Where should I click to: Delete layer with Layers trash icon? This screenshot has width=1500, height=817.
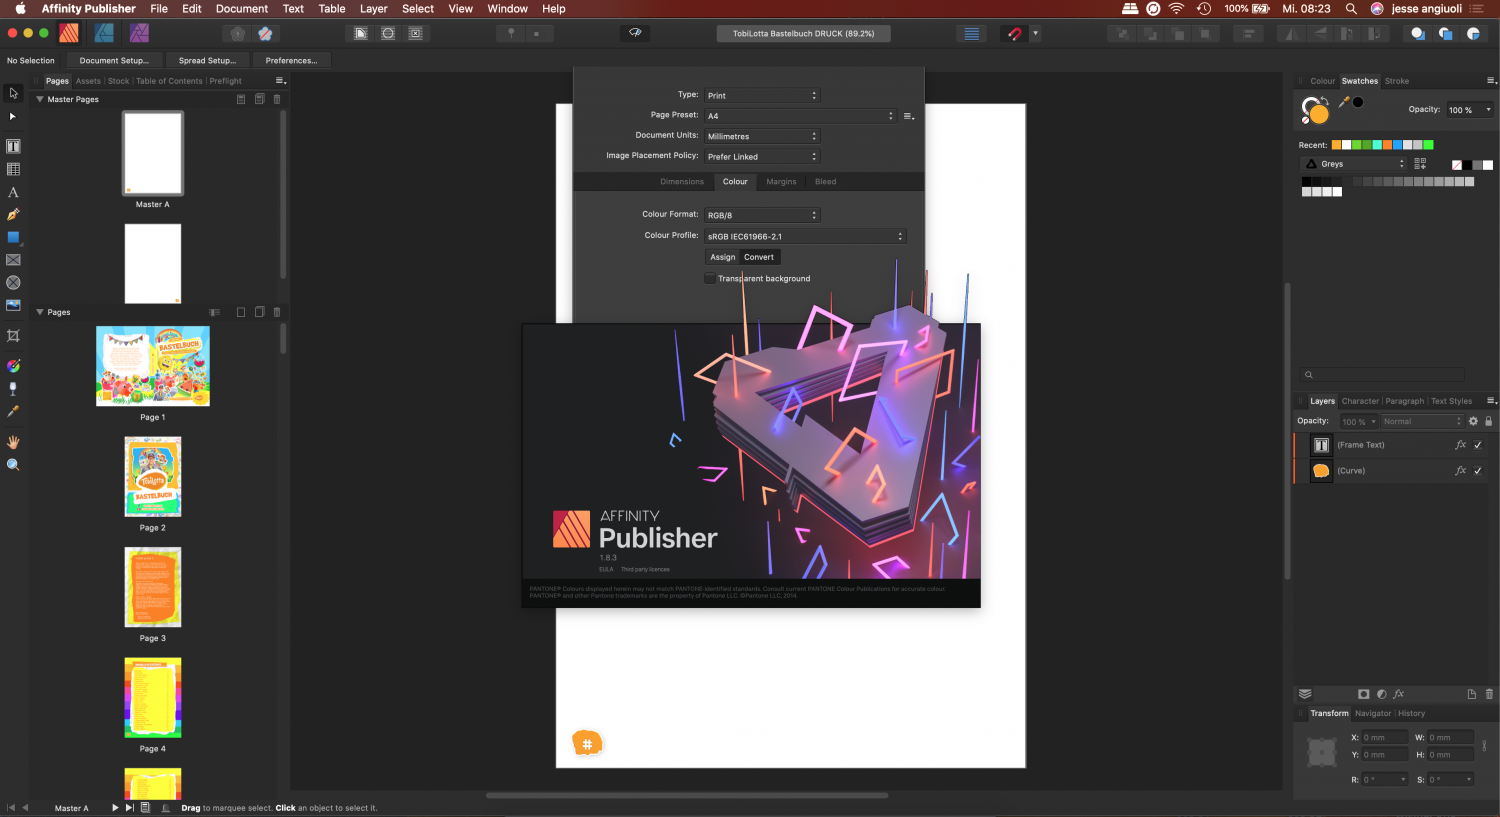point(1489,694)
